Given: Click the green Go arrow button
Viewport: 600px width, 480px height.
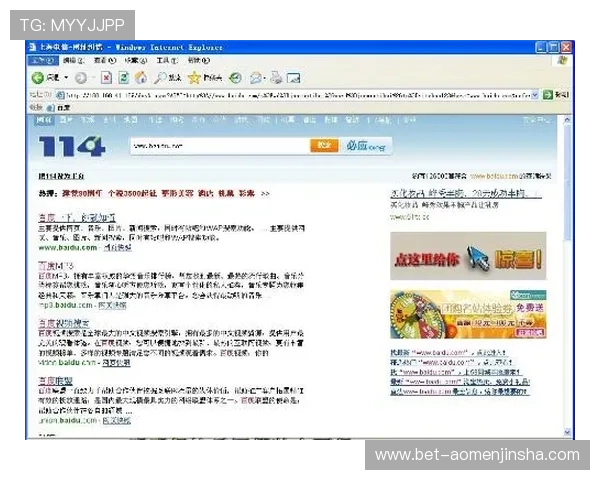Looking at the screenshot, I should [x=548, y=94].
